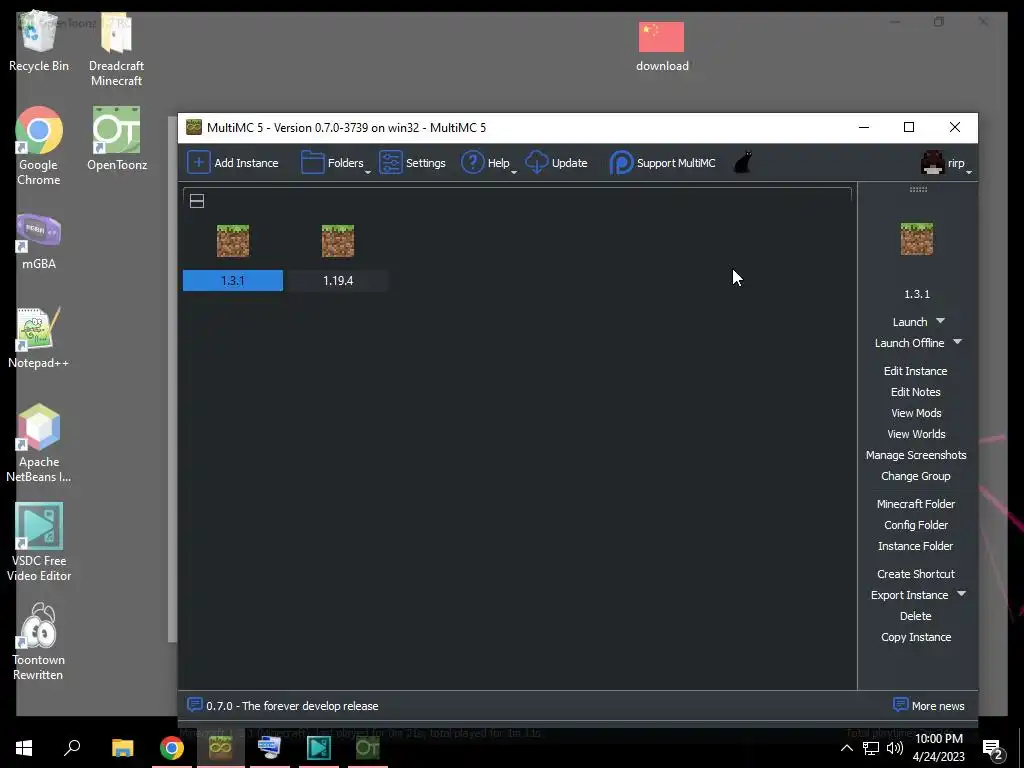Collapse the instance group toggle icon
Image resolution: width=1024 pixels, height=768 pixels.
click(x=197, y=201)
